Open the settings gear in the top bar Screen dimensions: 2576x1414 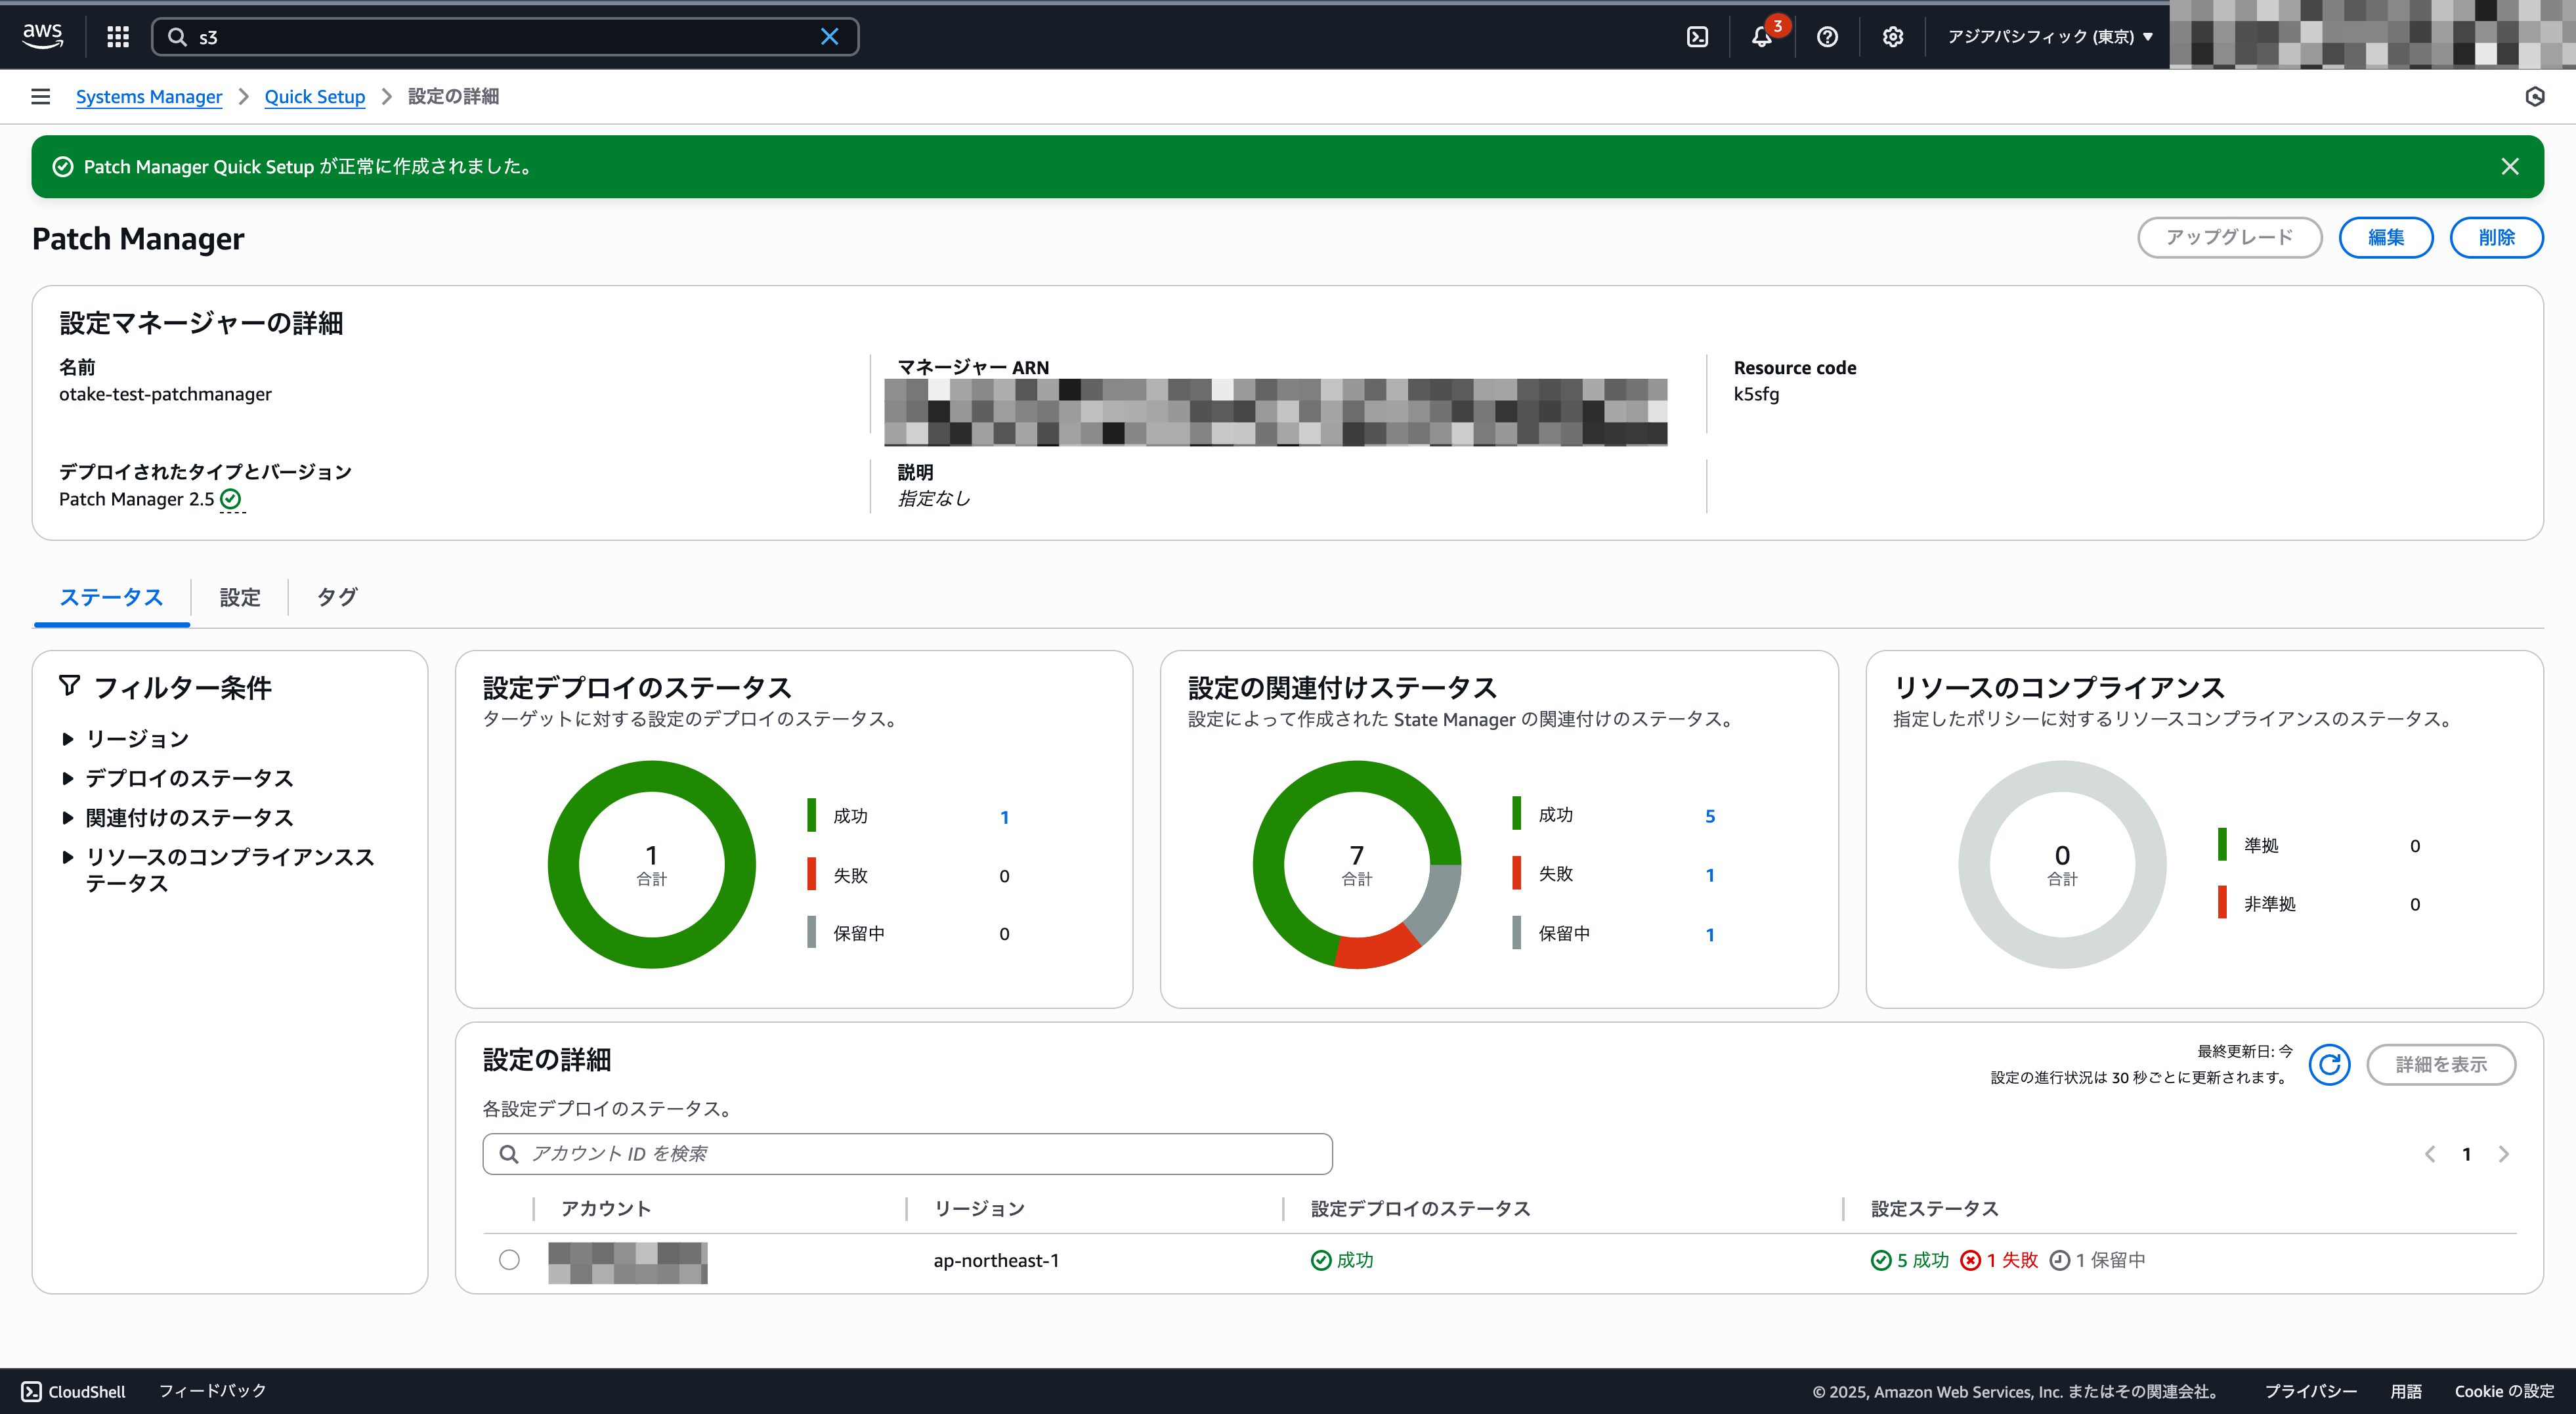click(x=1892, y=37)
